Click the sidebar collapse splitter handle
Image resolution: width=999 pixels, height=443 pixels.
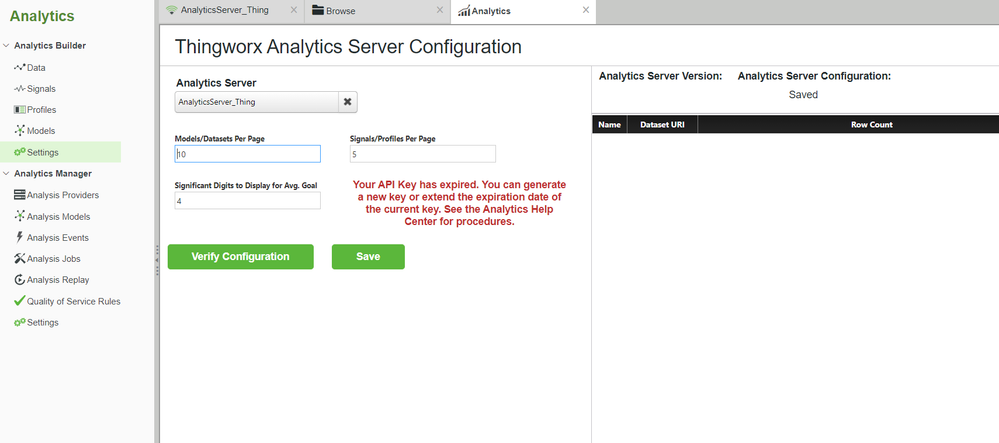pos(157,260)
